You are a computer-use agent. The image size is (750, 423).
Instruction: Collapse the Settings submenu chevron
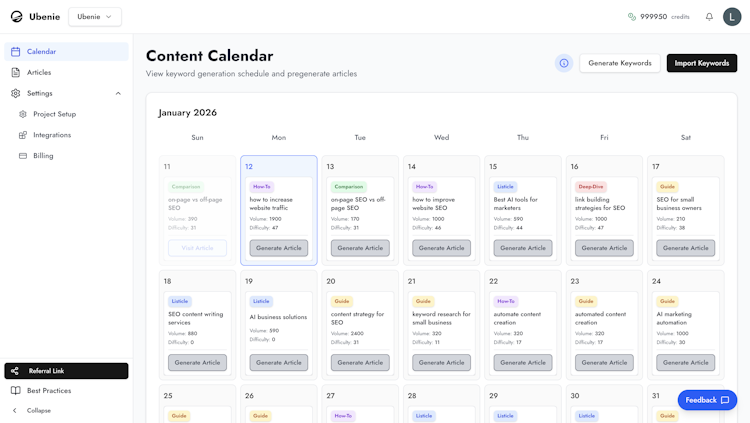pyautogui.click(x=118, y=93)
